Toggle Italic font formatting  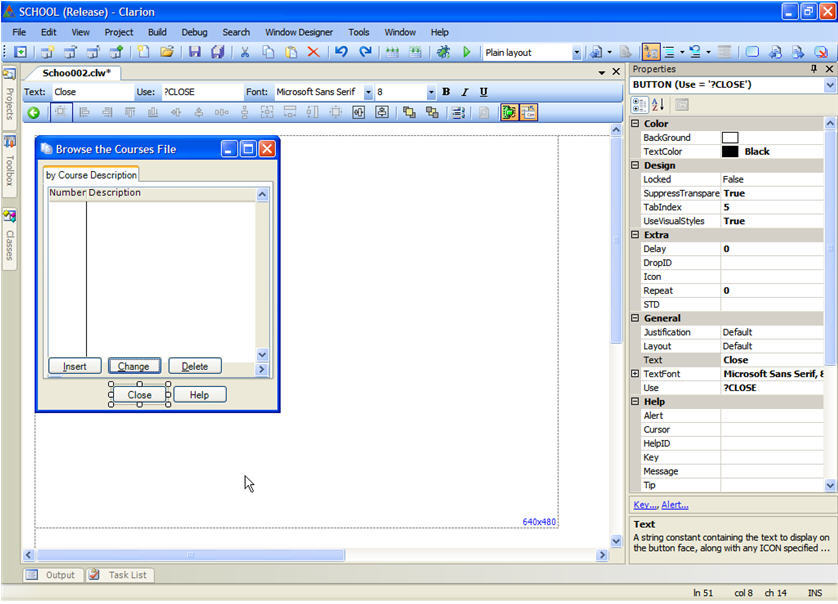pos(465,92)
